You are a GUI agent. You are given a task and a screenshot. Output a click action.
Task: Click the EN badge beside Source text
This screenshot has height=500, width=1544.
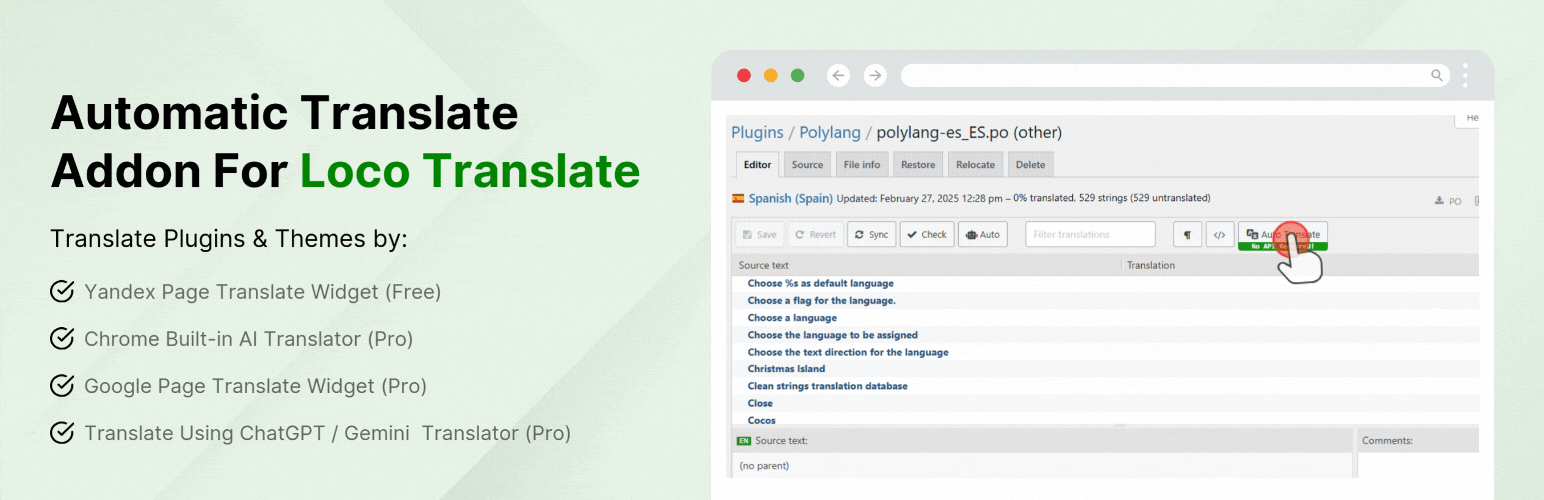(x=743, y=440)
